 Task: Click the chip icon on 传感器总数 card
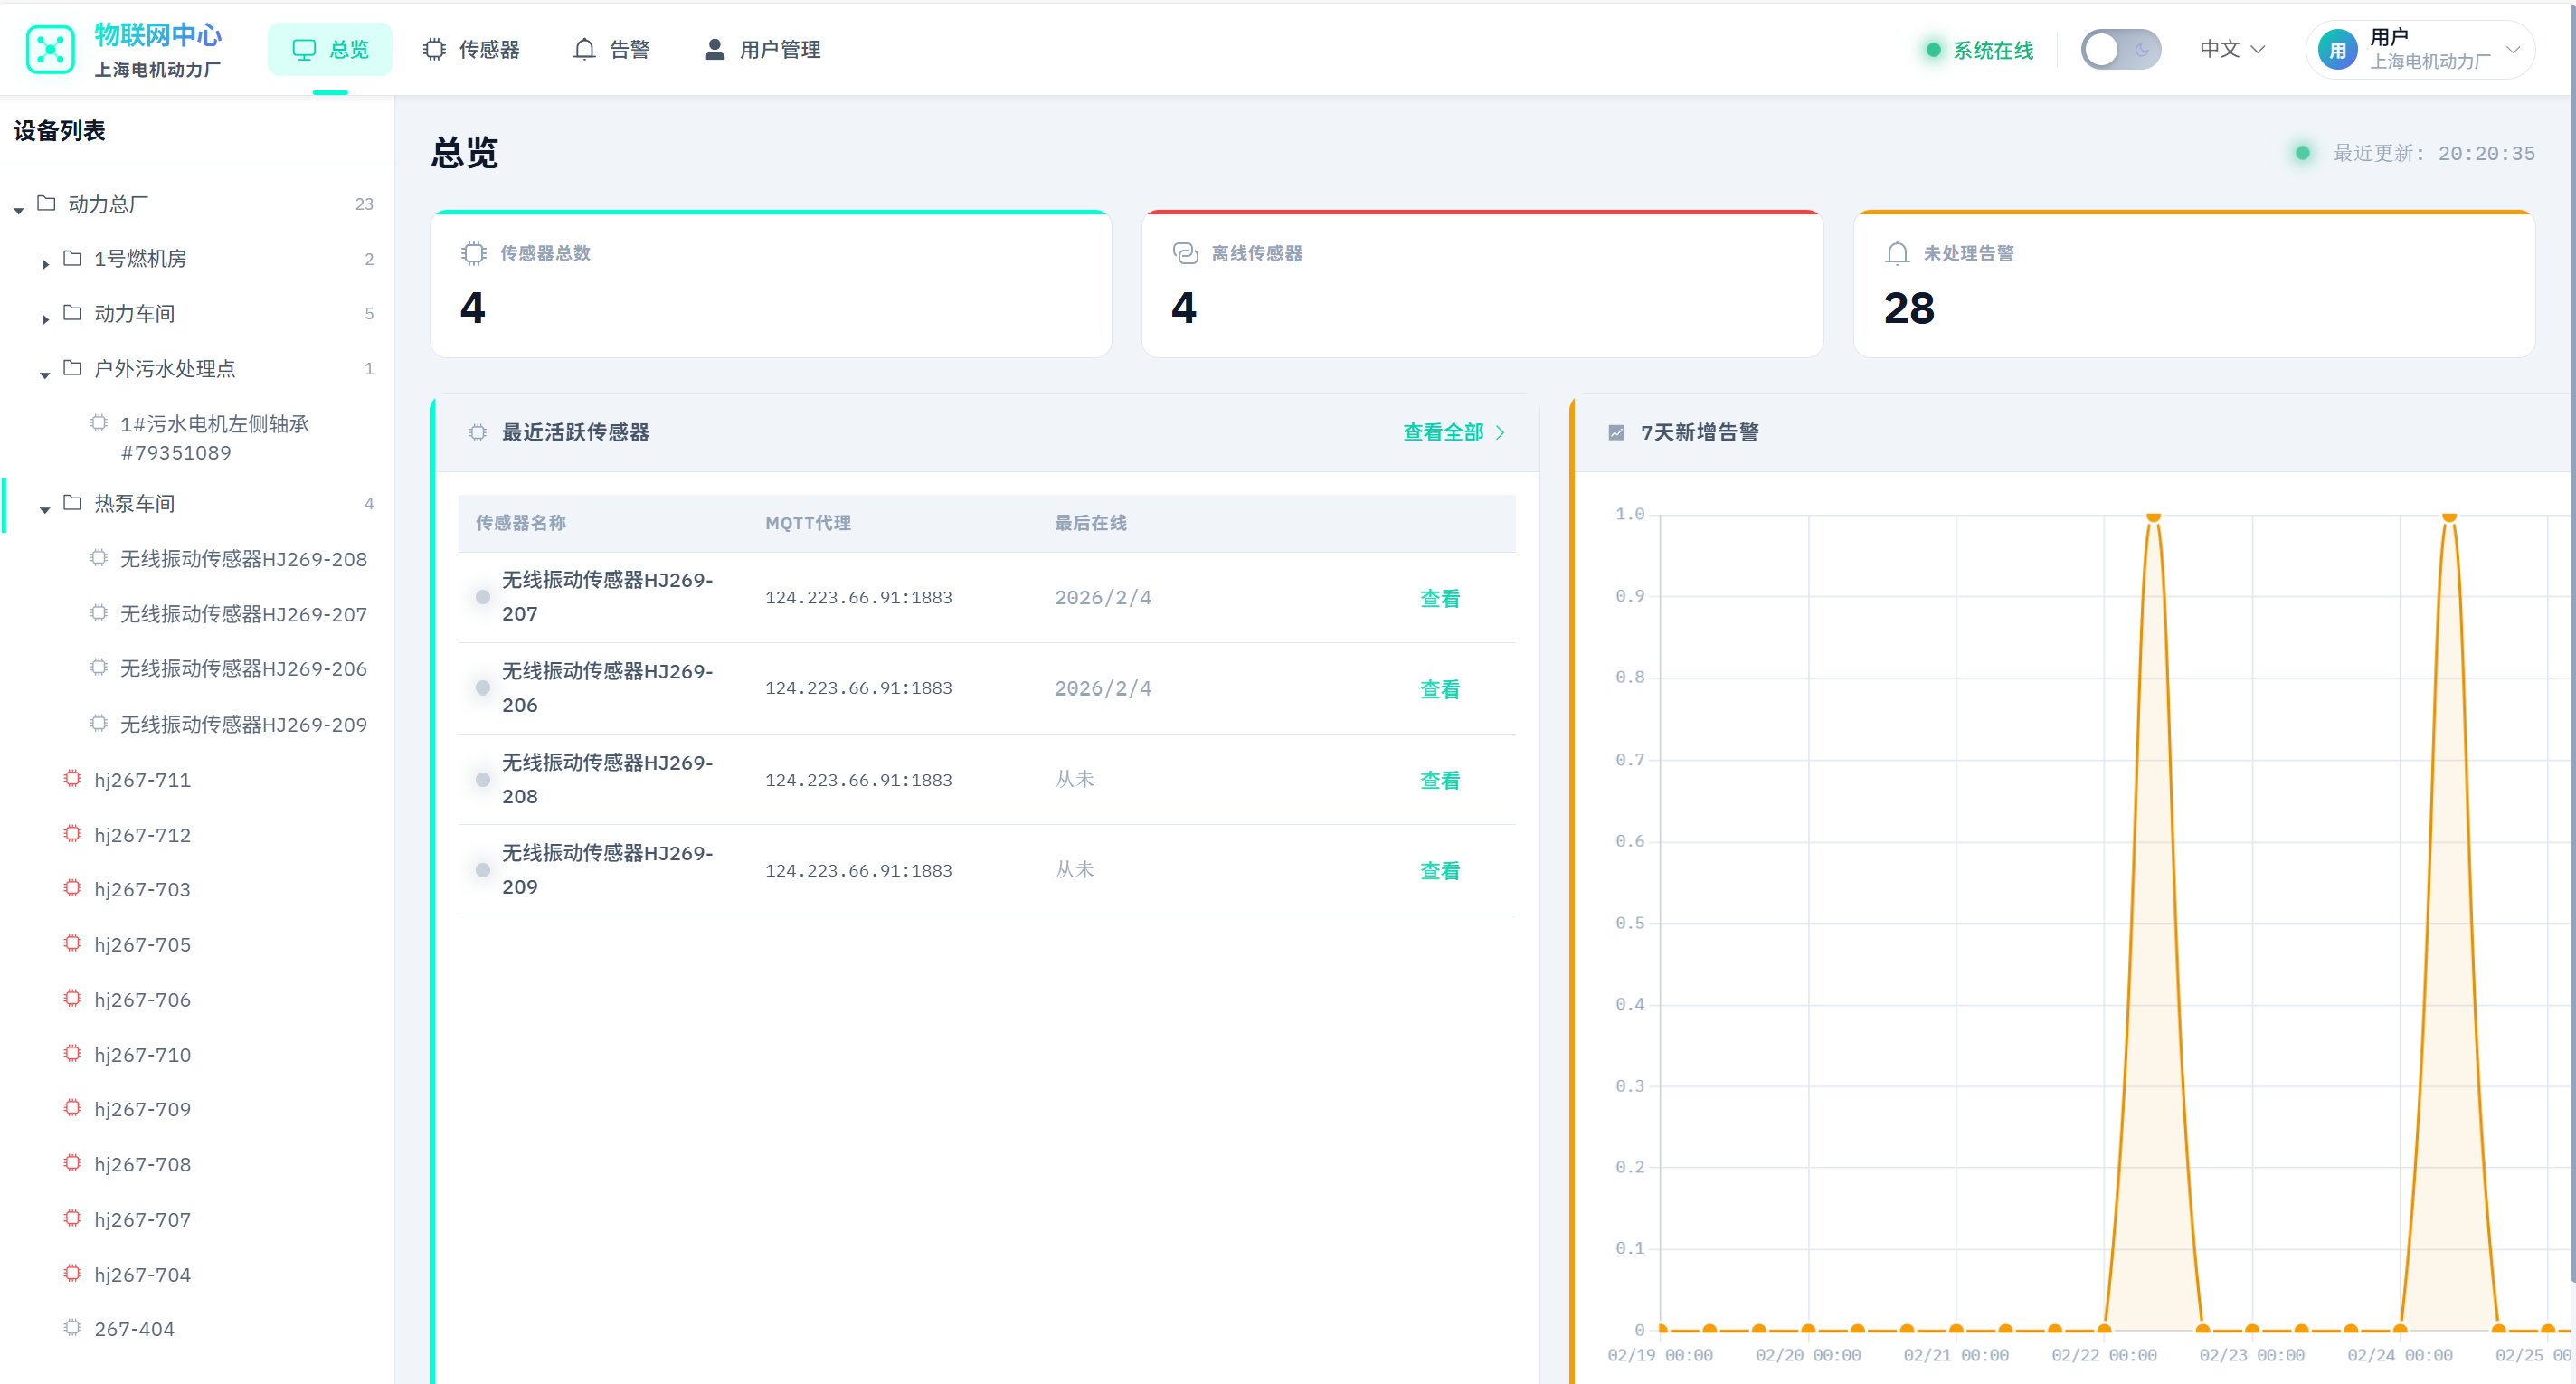click(473, 253)
